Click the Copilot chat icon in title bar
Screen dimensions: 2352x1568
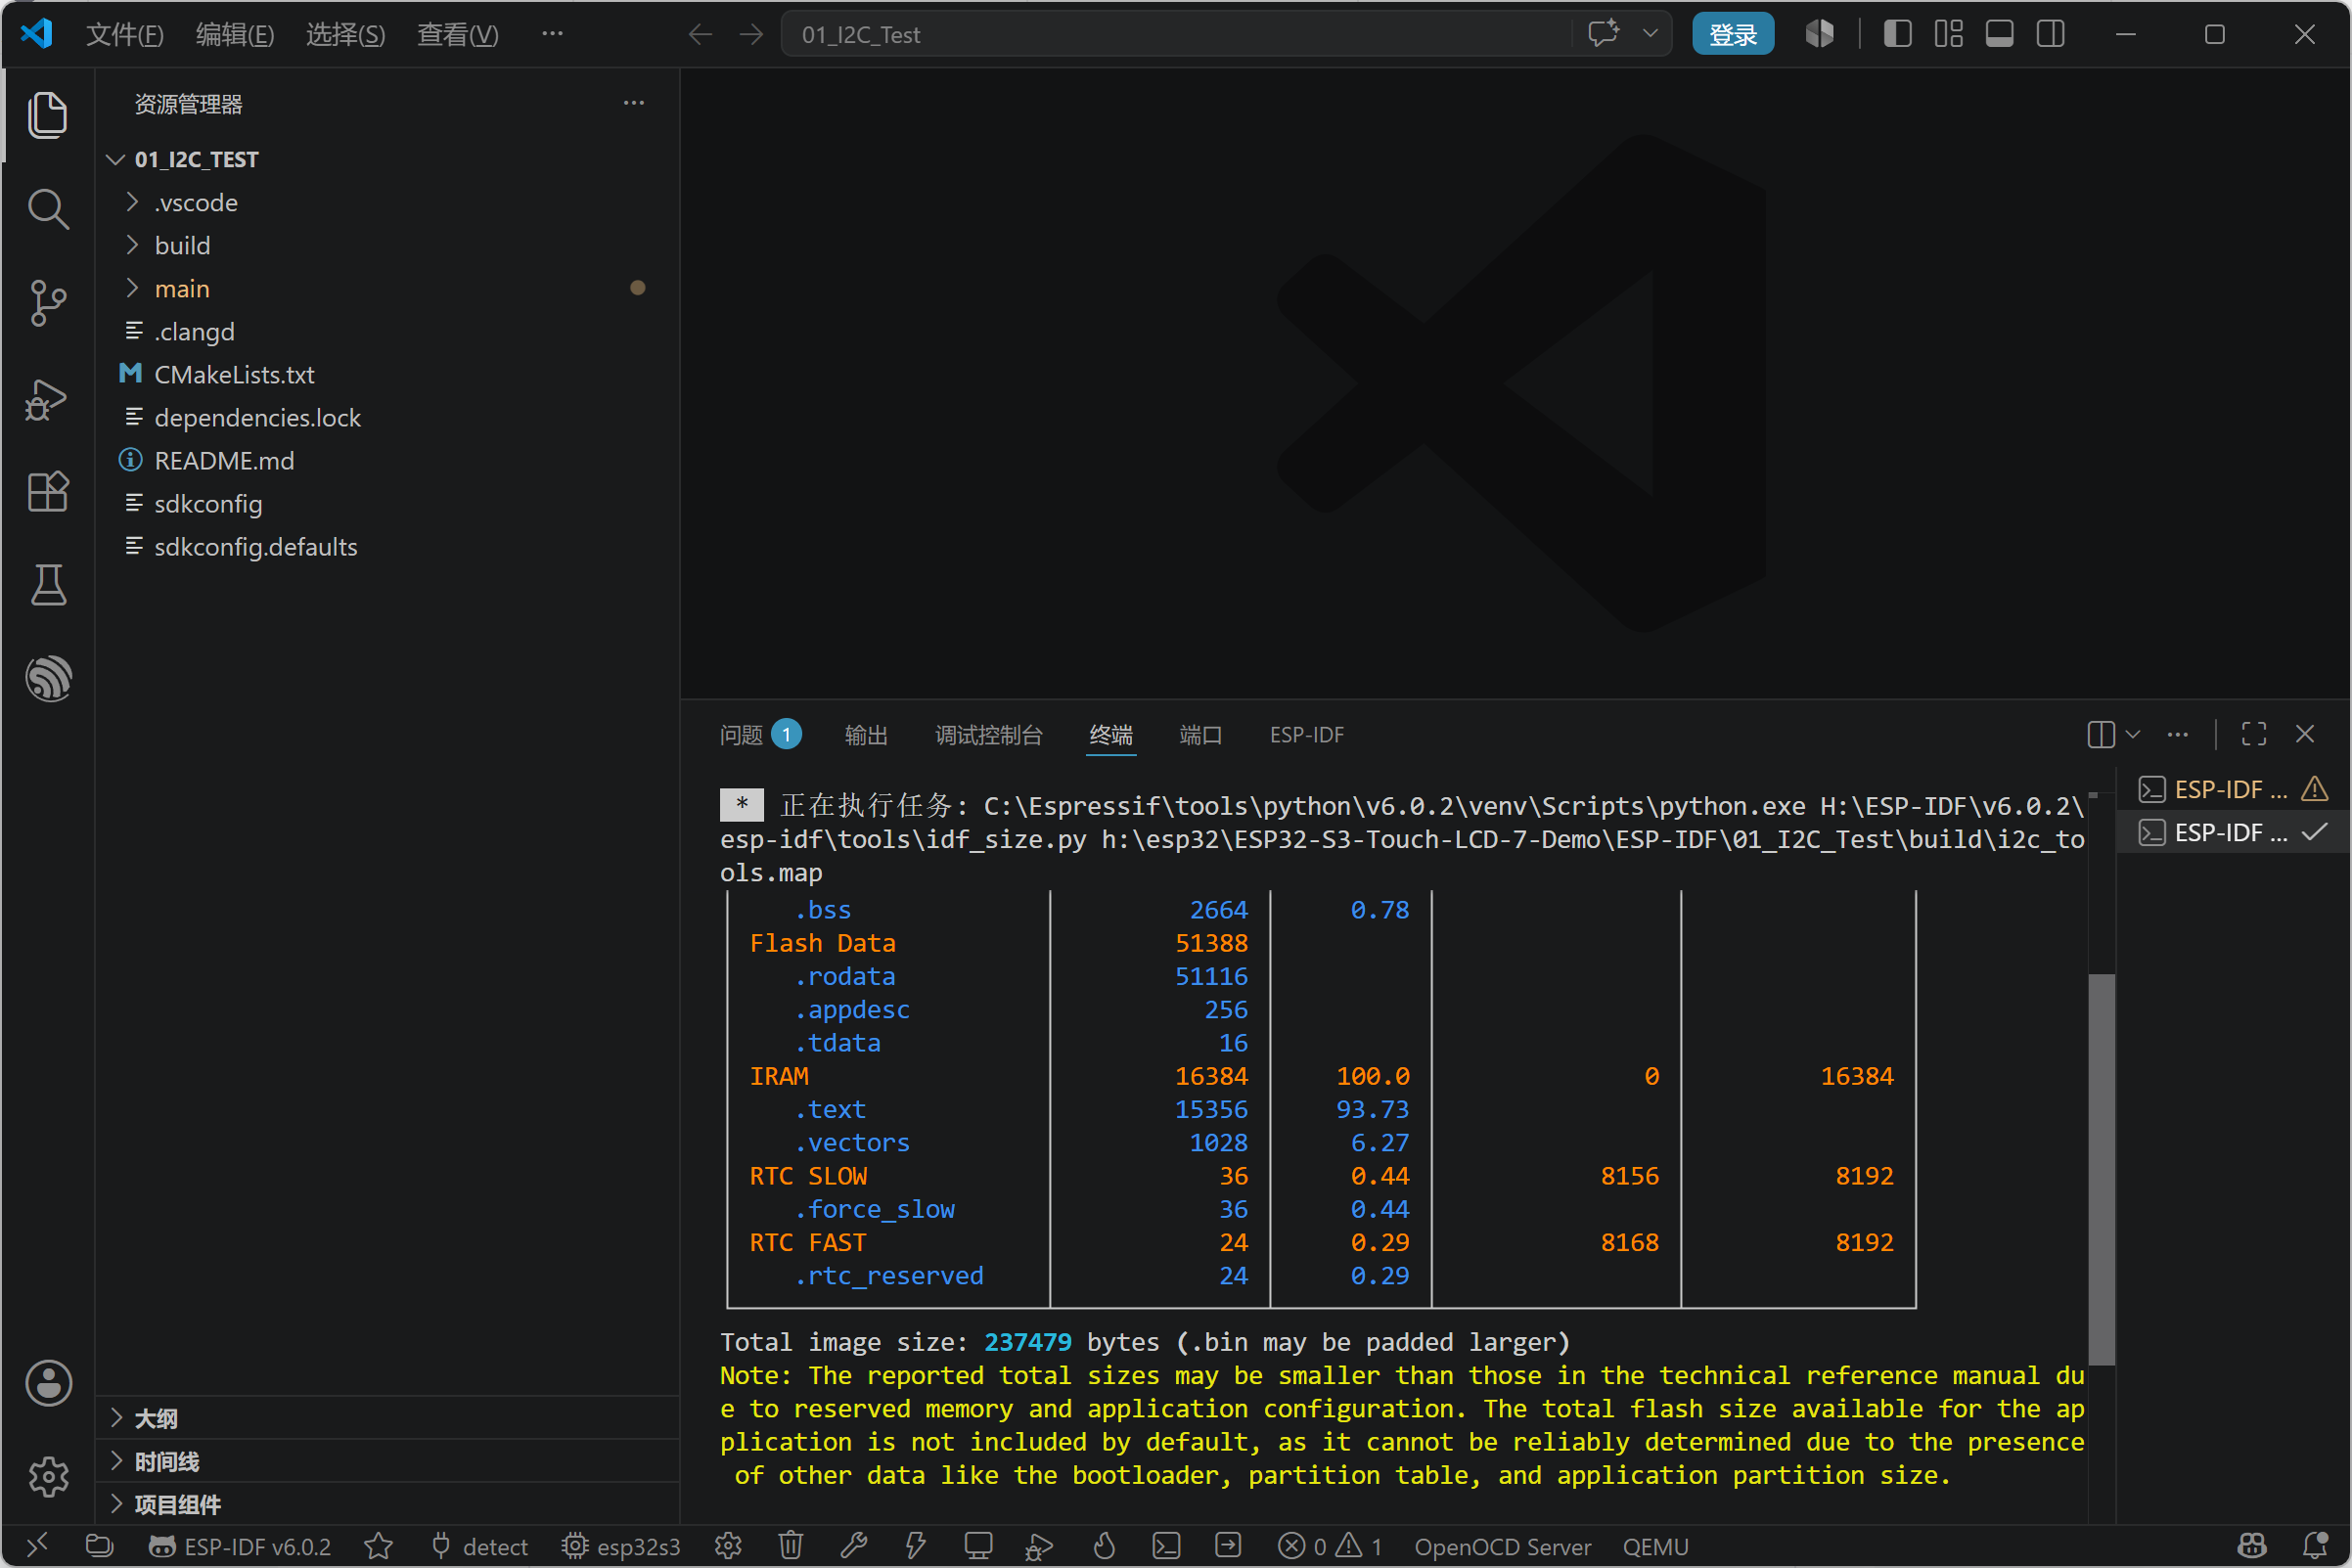(x=1604, y=34)
